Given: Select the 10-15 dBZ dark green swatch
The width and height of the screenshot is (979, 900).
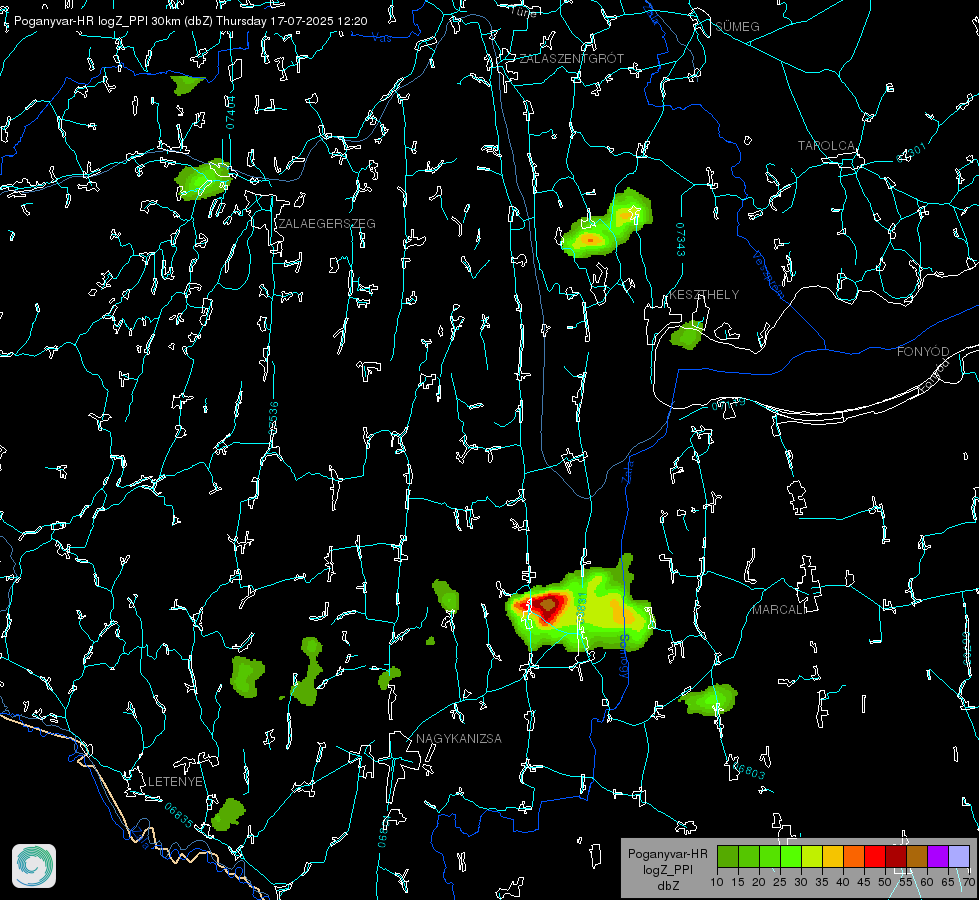Looking at the screenshot, I should pyautogui.click(x=728, y=856).
